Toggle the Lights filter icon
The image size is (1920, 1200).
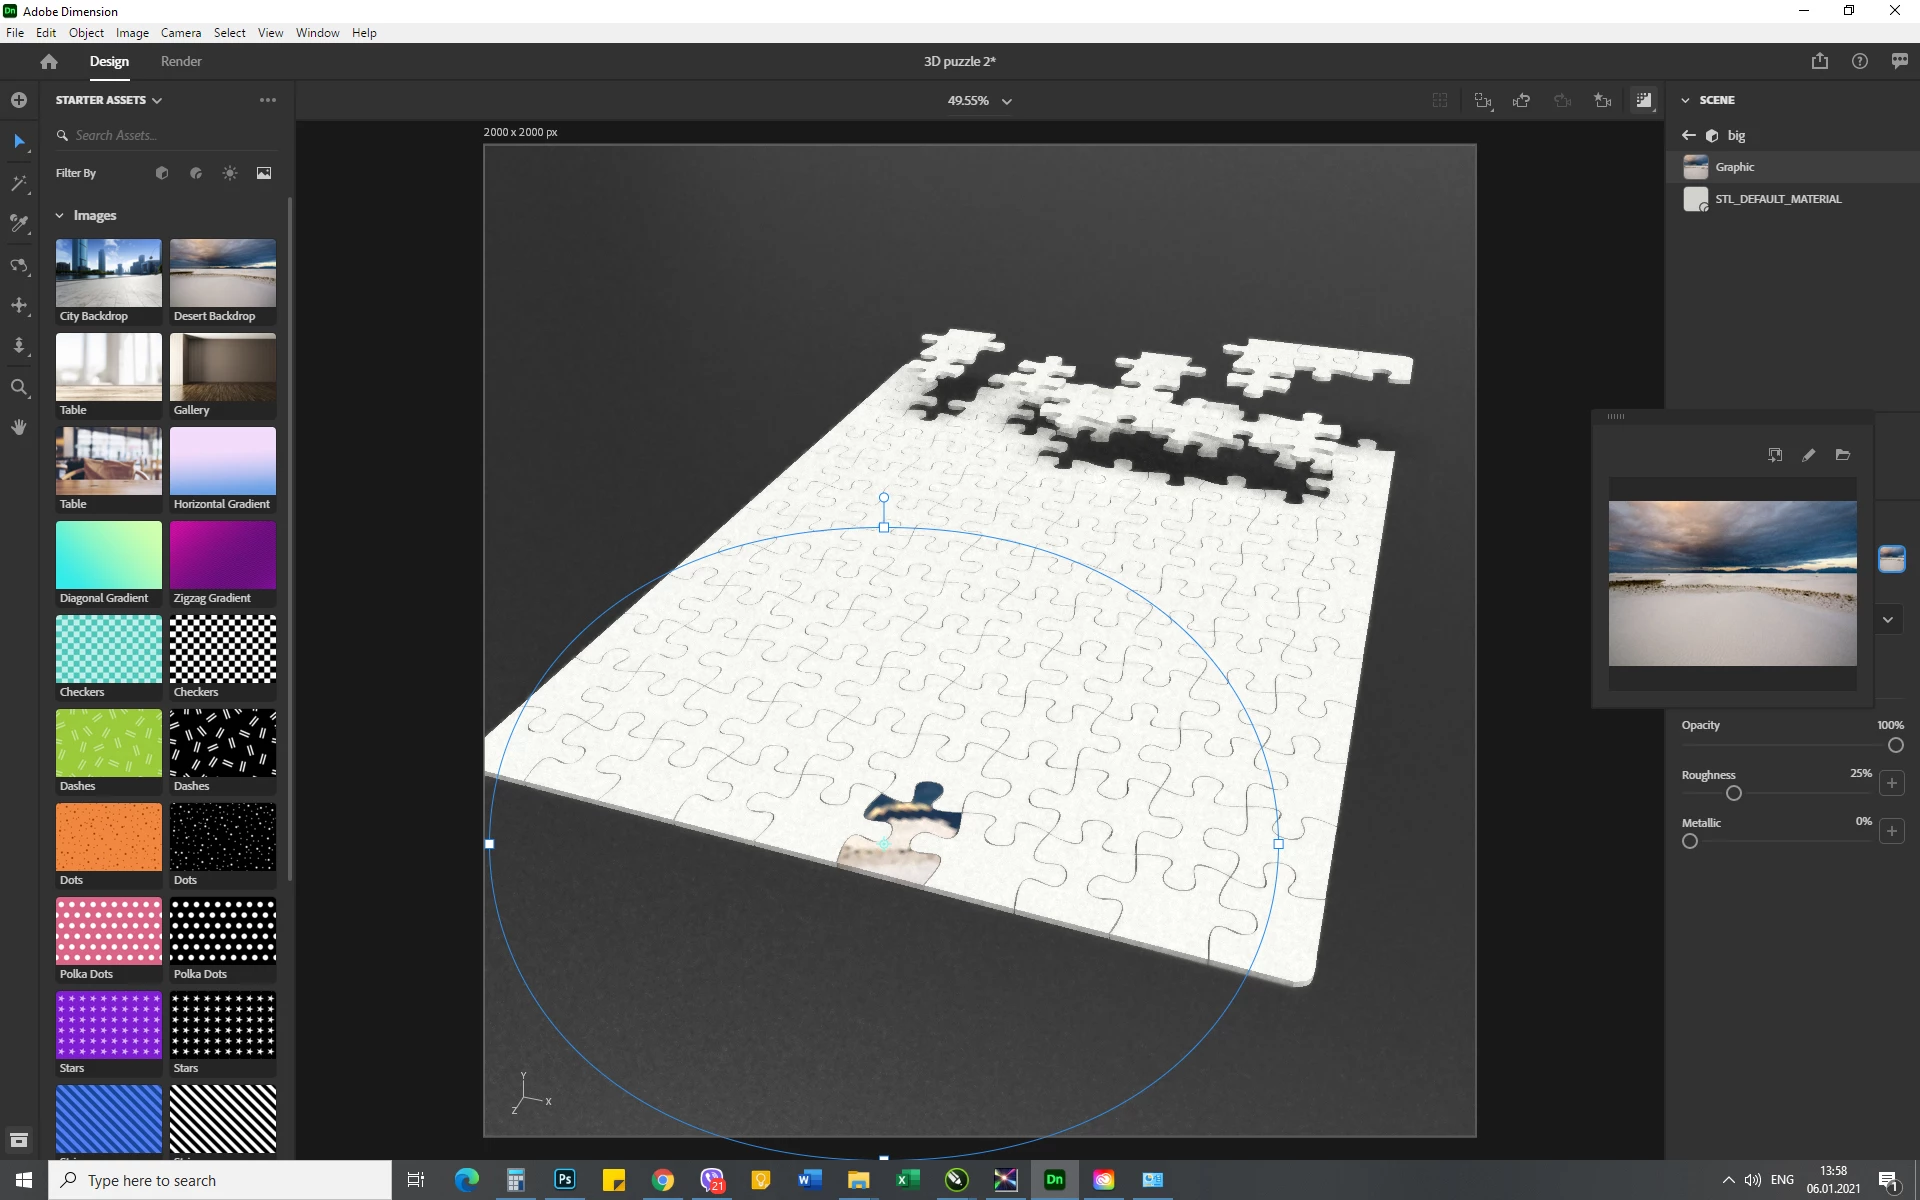click(x=230, y=173)
